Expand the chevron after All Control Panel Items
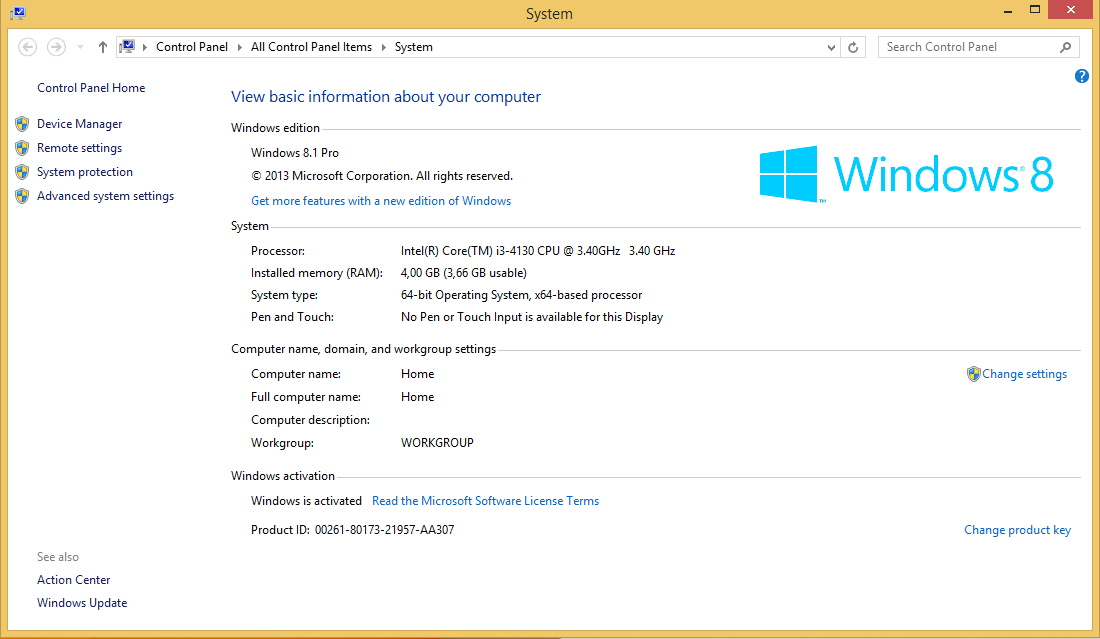This screenshot has height=639, width=1100. (384, 47)
